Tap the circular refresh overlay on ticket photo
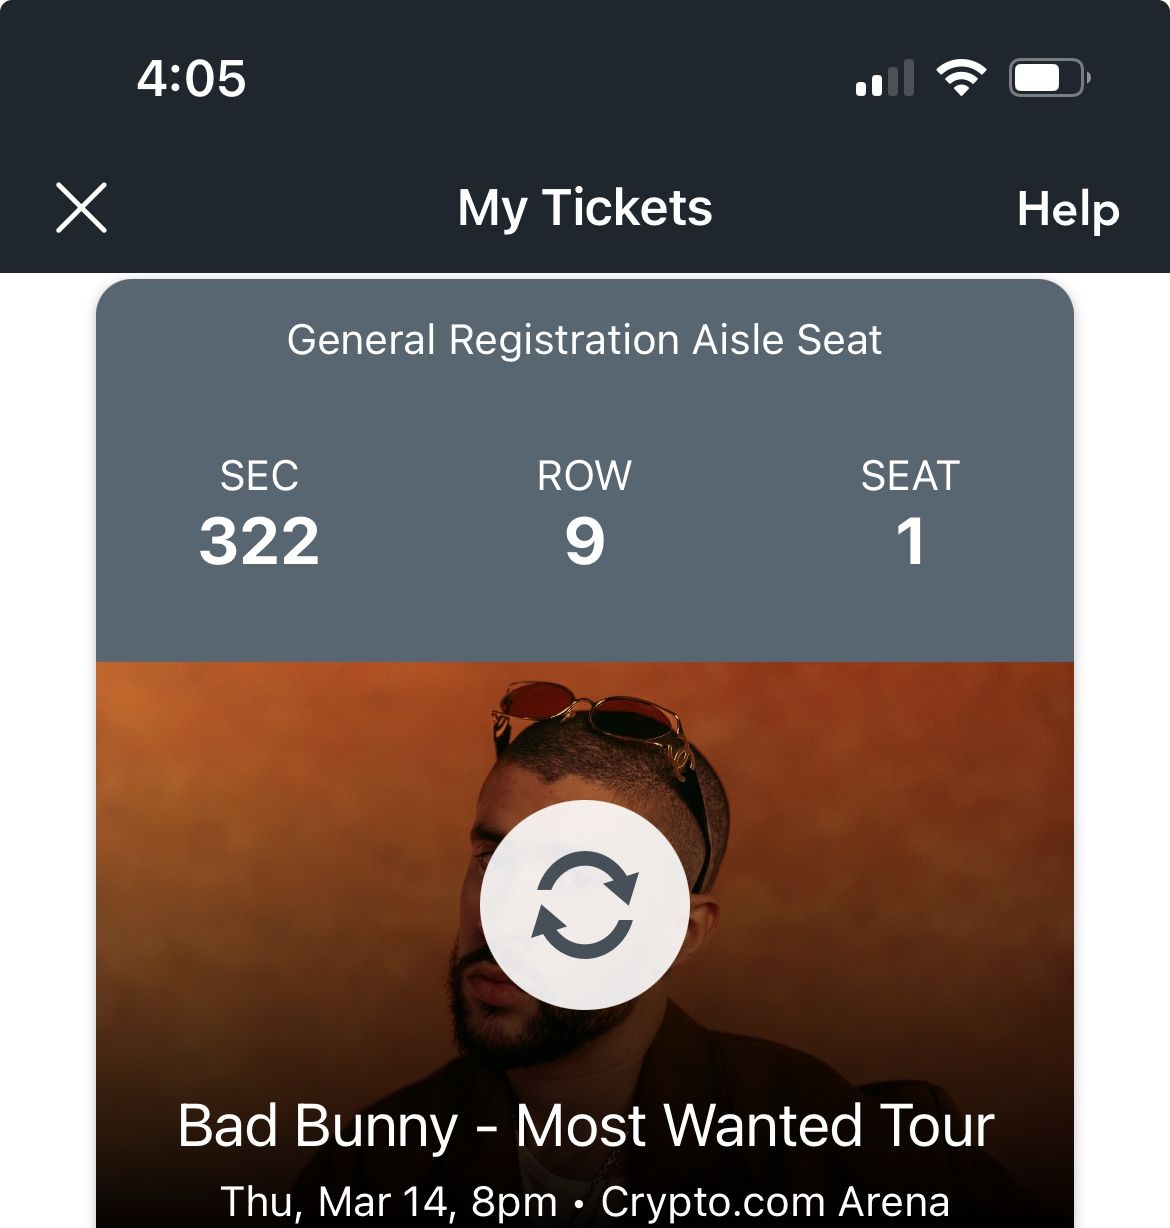The height and width of the screenshot is (1228, 1170). (585, 902)
